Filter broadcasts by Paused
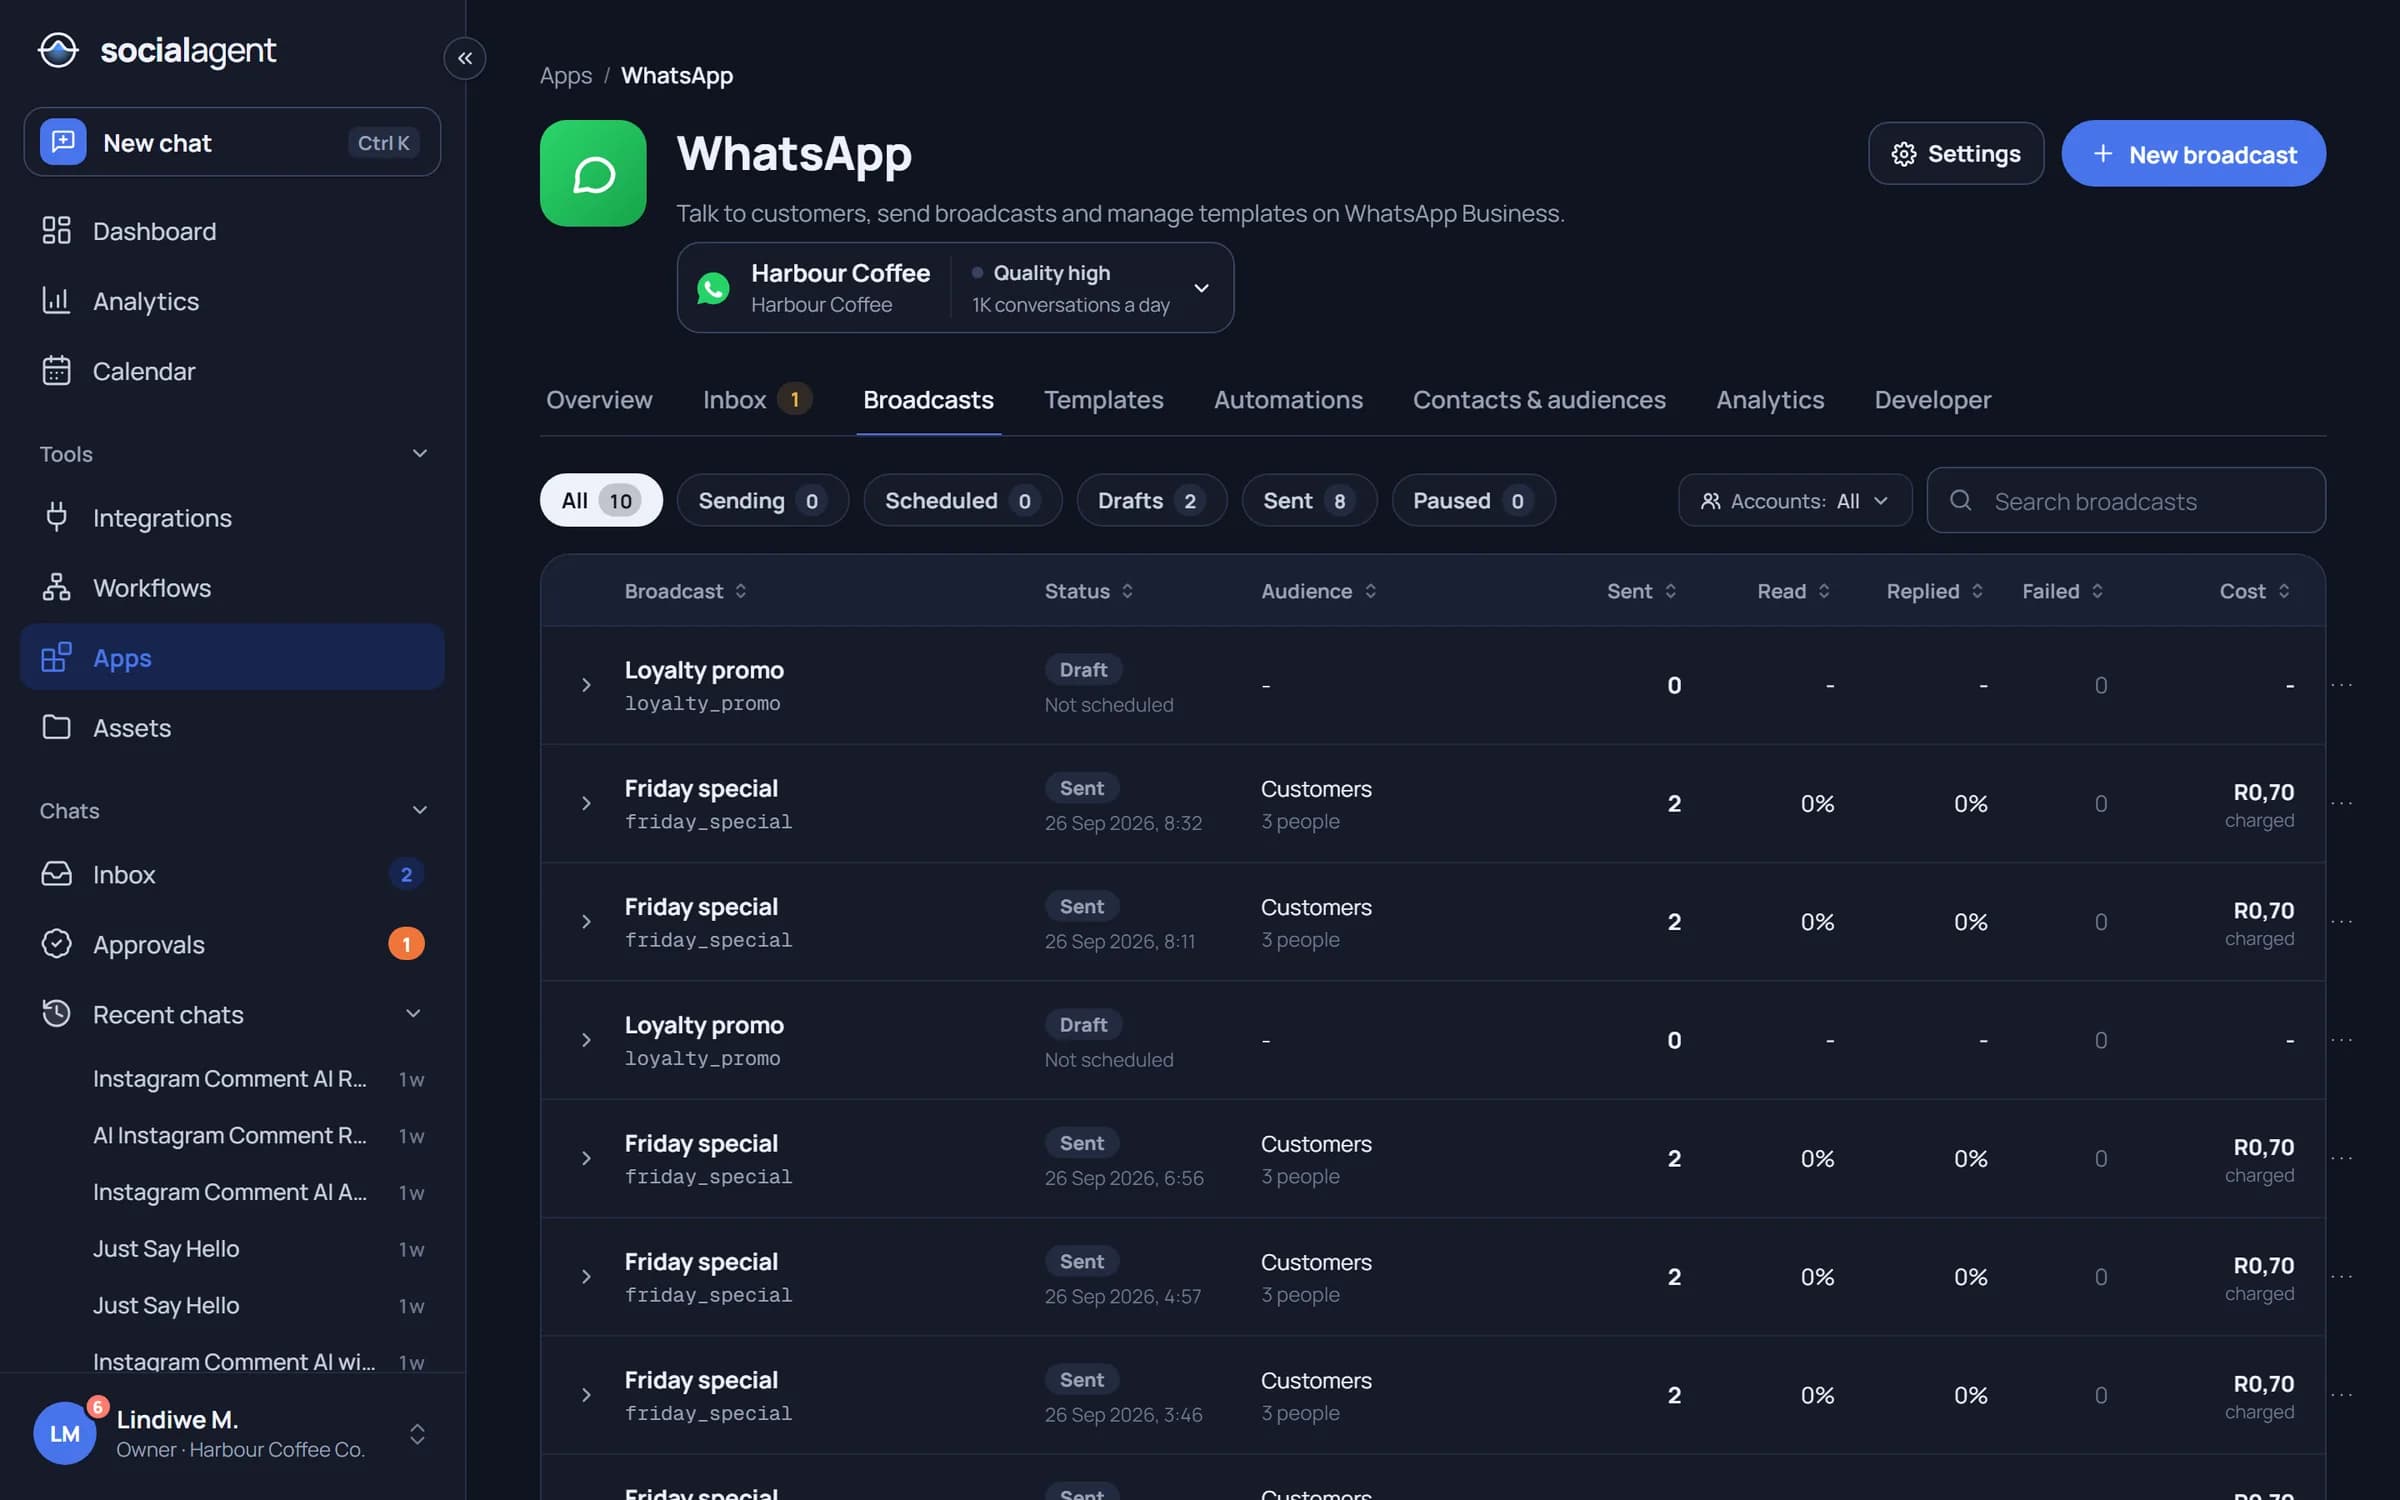The image size is (2400, 1500). point(1473,500)
